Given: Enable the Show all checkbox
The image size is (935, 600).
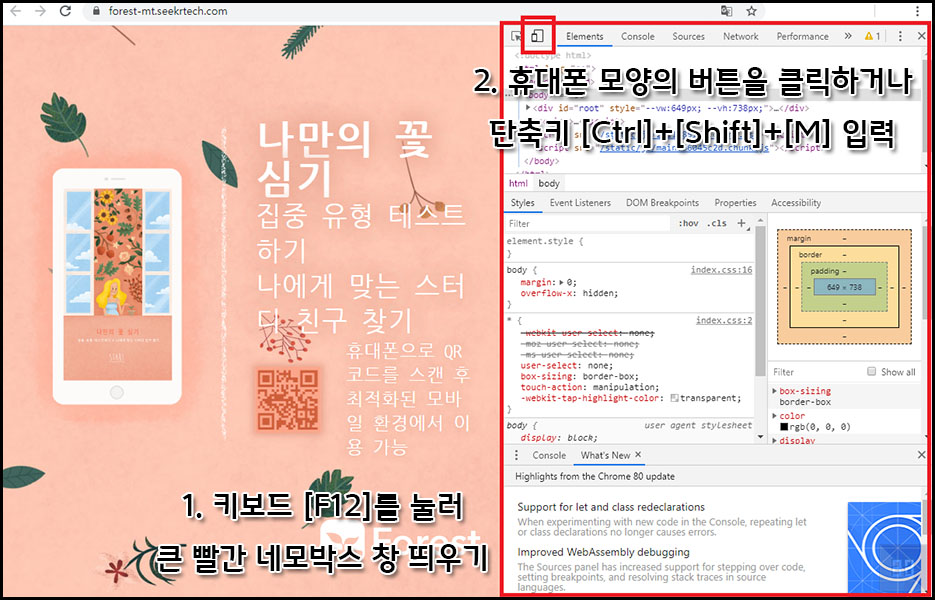Looking at the screenshot, I should click(x=871, y=372).
